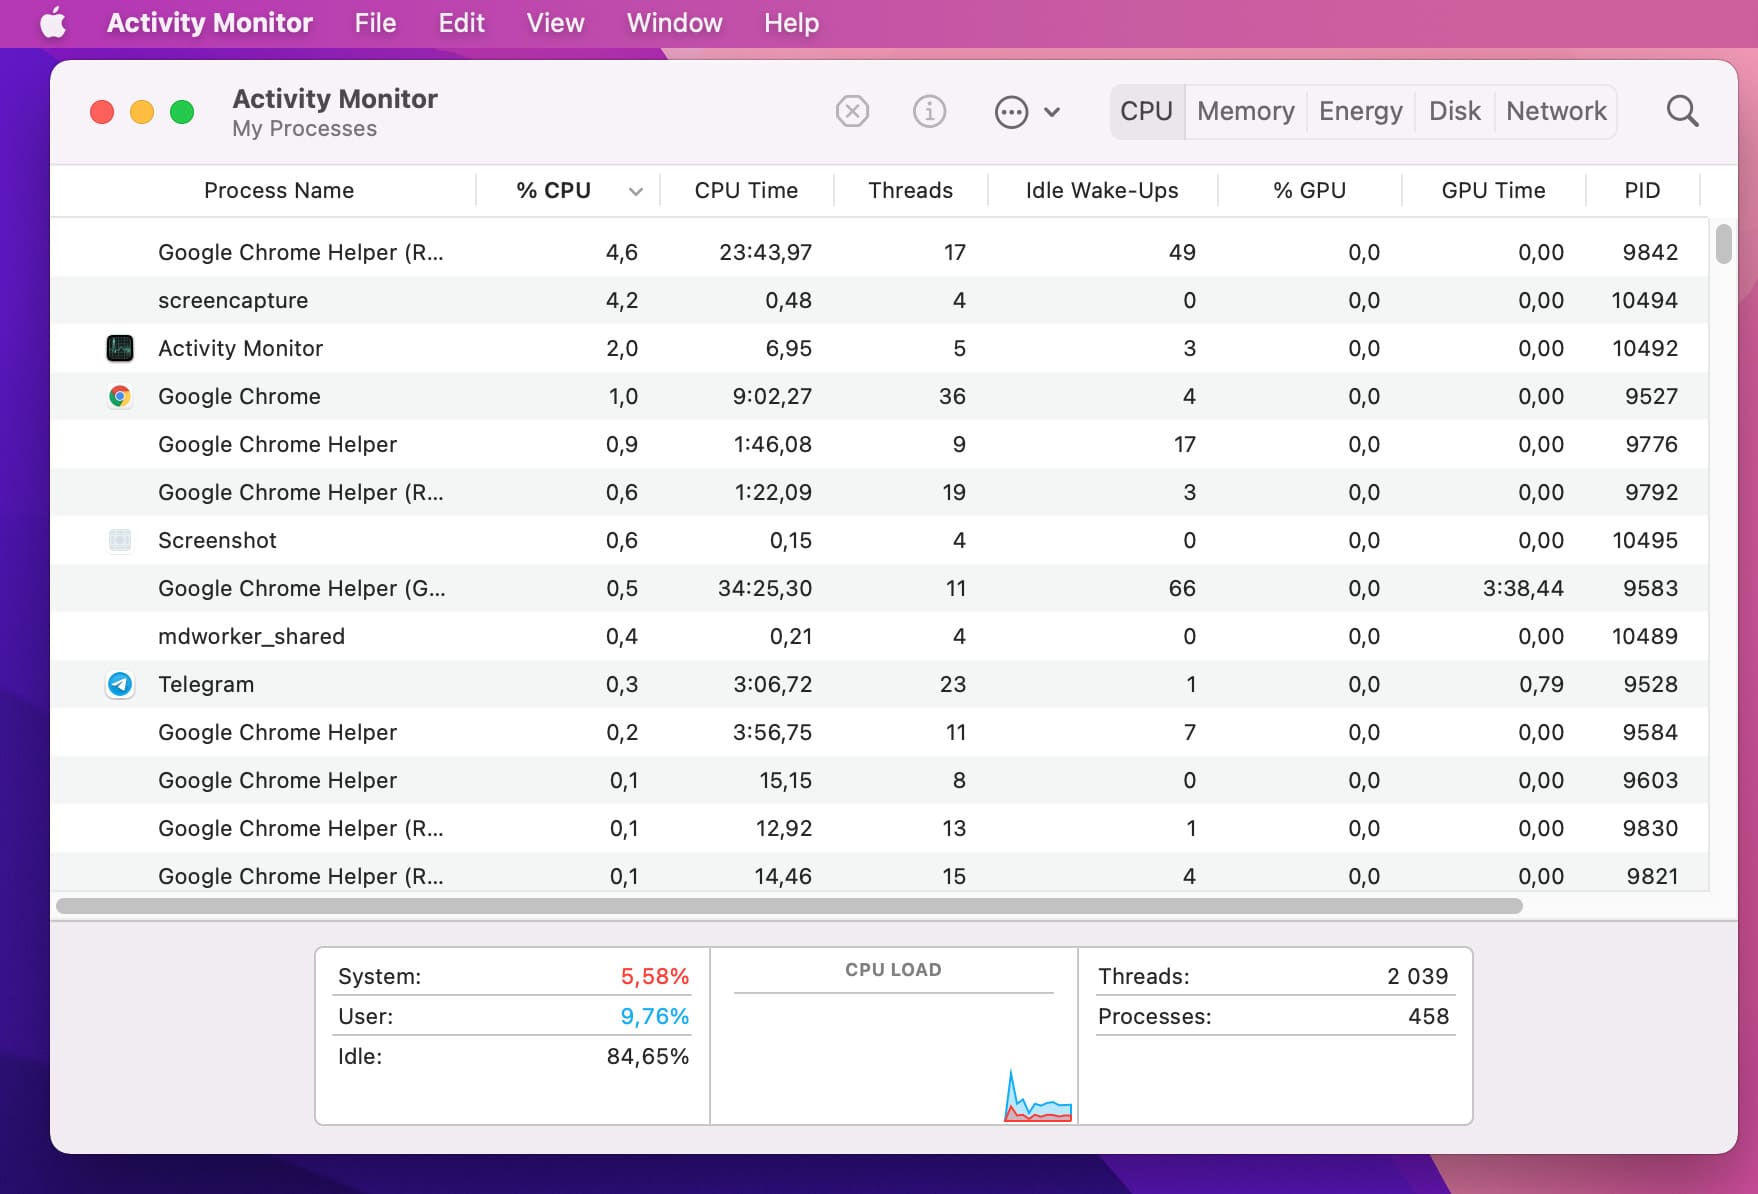This screenshot has height=1194, width=1758.
Task: Click Idle Wake-Ups value 66
Action: [1182, 588]
